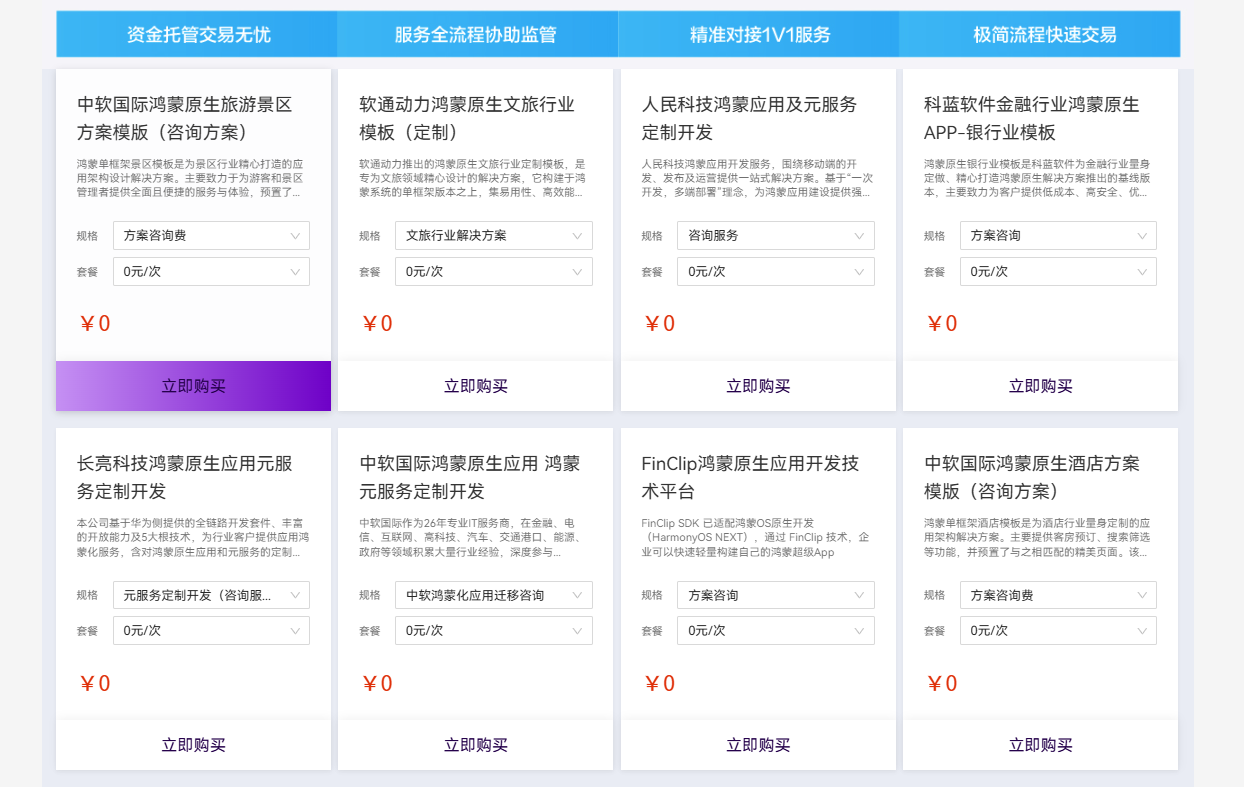Open the 方案咨询费 spec dropdown for 中软国际旅游景区方案
Viewport: 1244px width, 787px height.
point(211,235)
